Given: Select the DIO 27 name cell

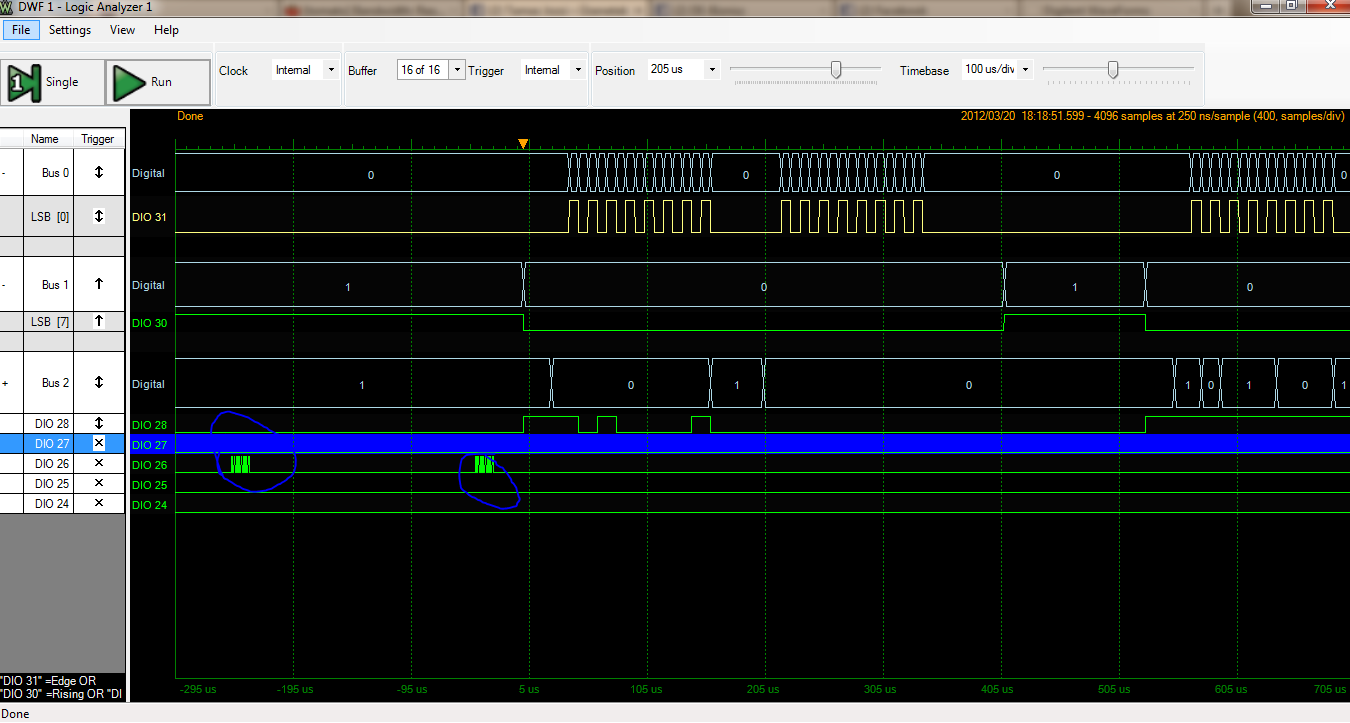Looking at the screenshot, I should pos(49,444).
